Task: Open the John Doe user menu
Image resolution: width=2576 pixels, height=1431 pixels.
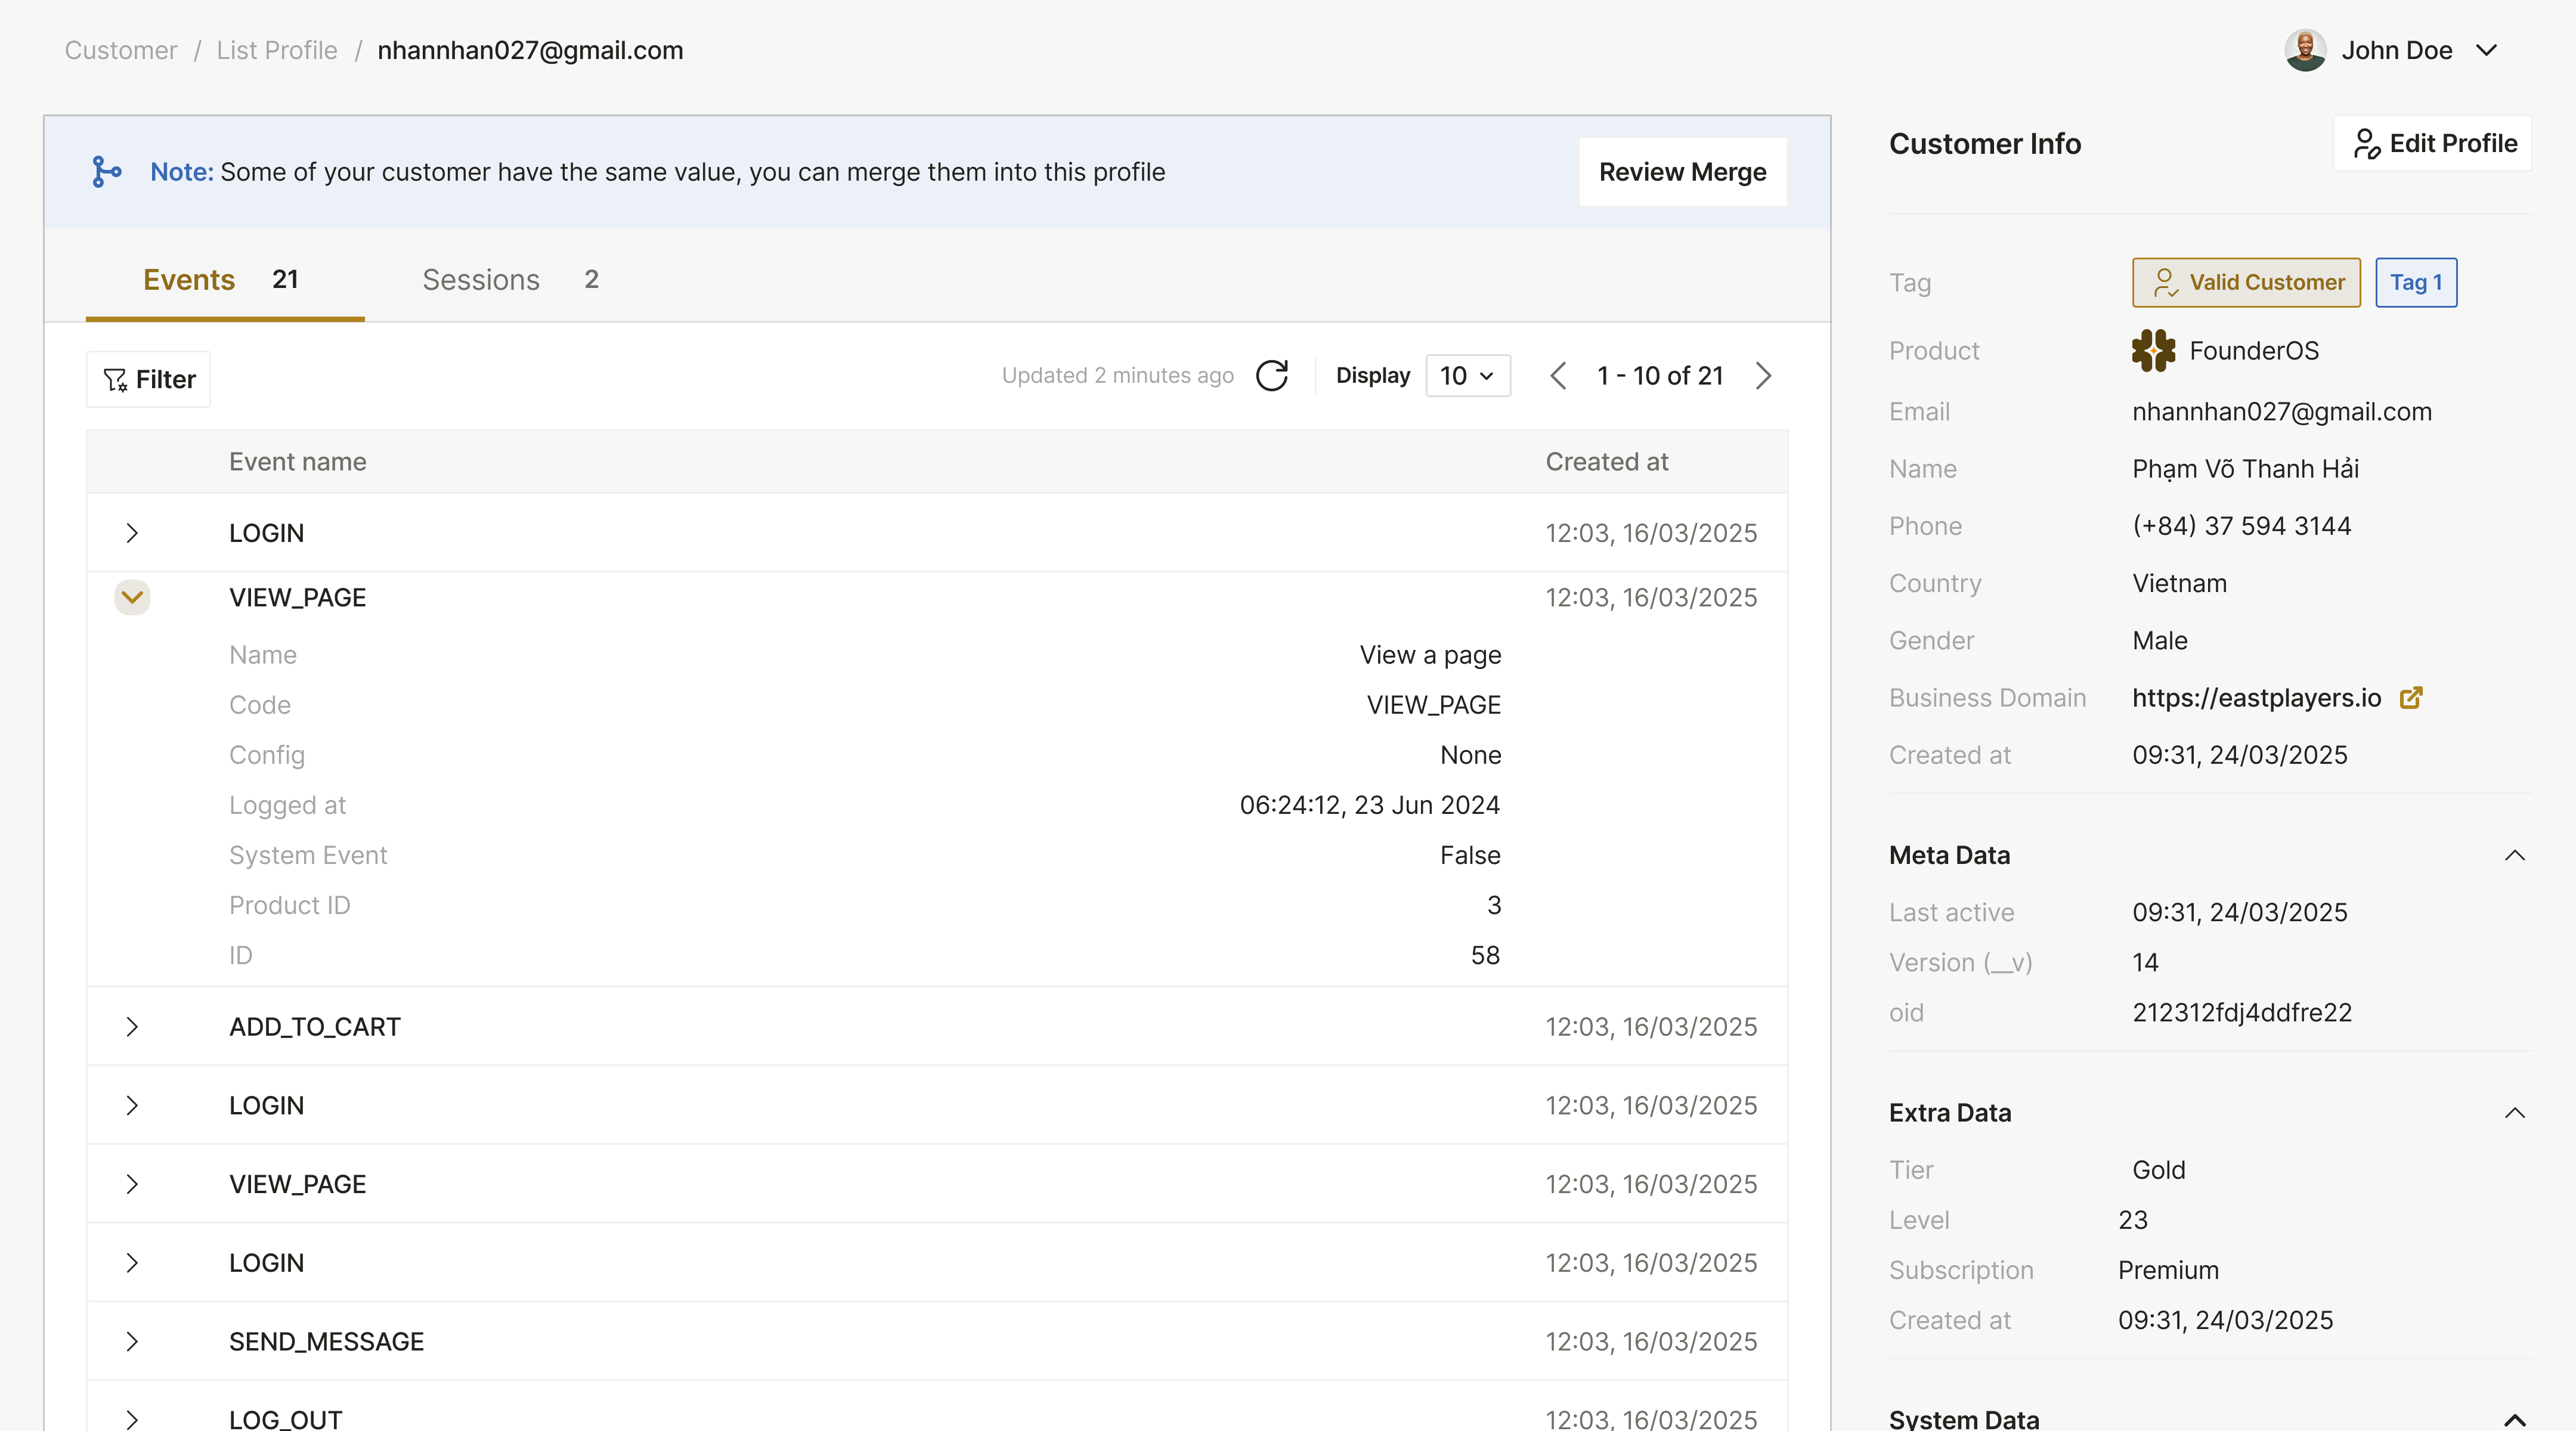Action: [x=2486, y=50]
